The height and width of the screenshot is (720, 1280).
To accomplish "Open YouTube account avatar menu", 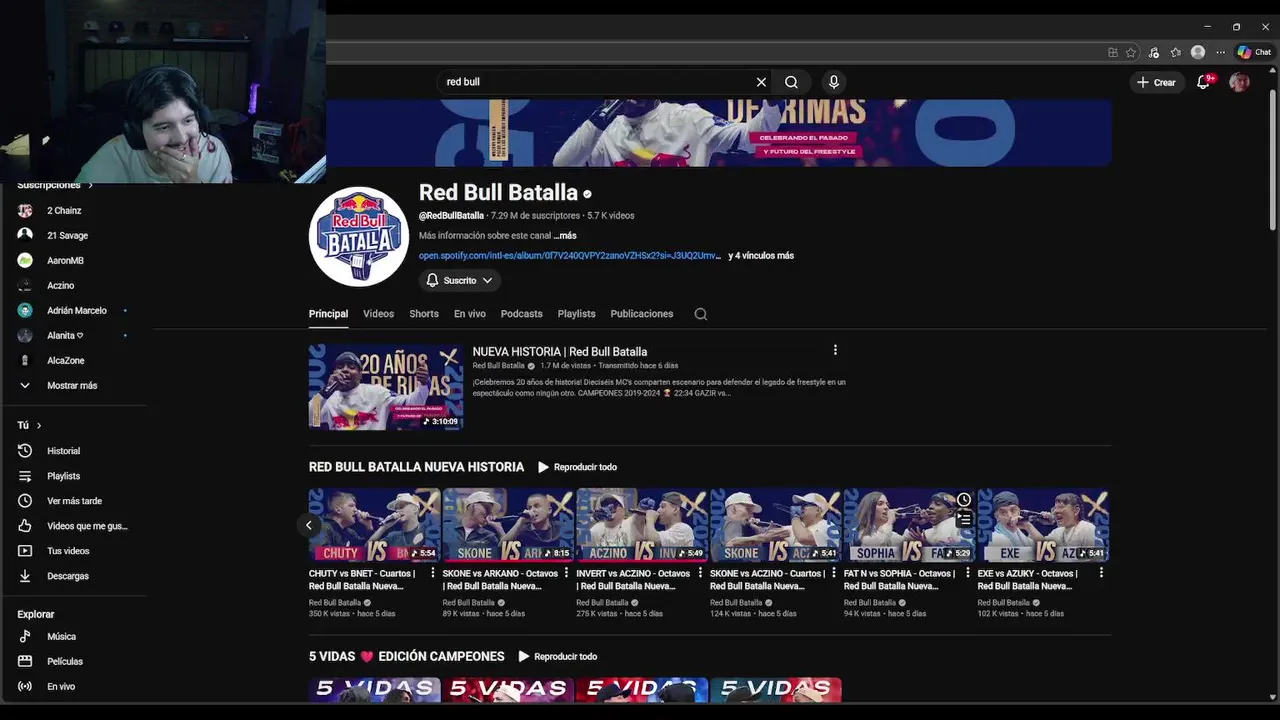I will coord(1239,82).
